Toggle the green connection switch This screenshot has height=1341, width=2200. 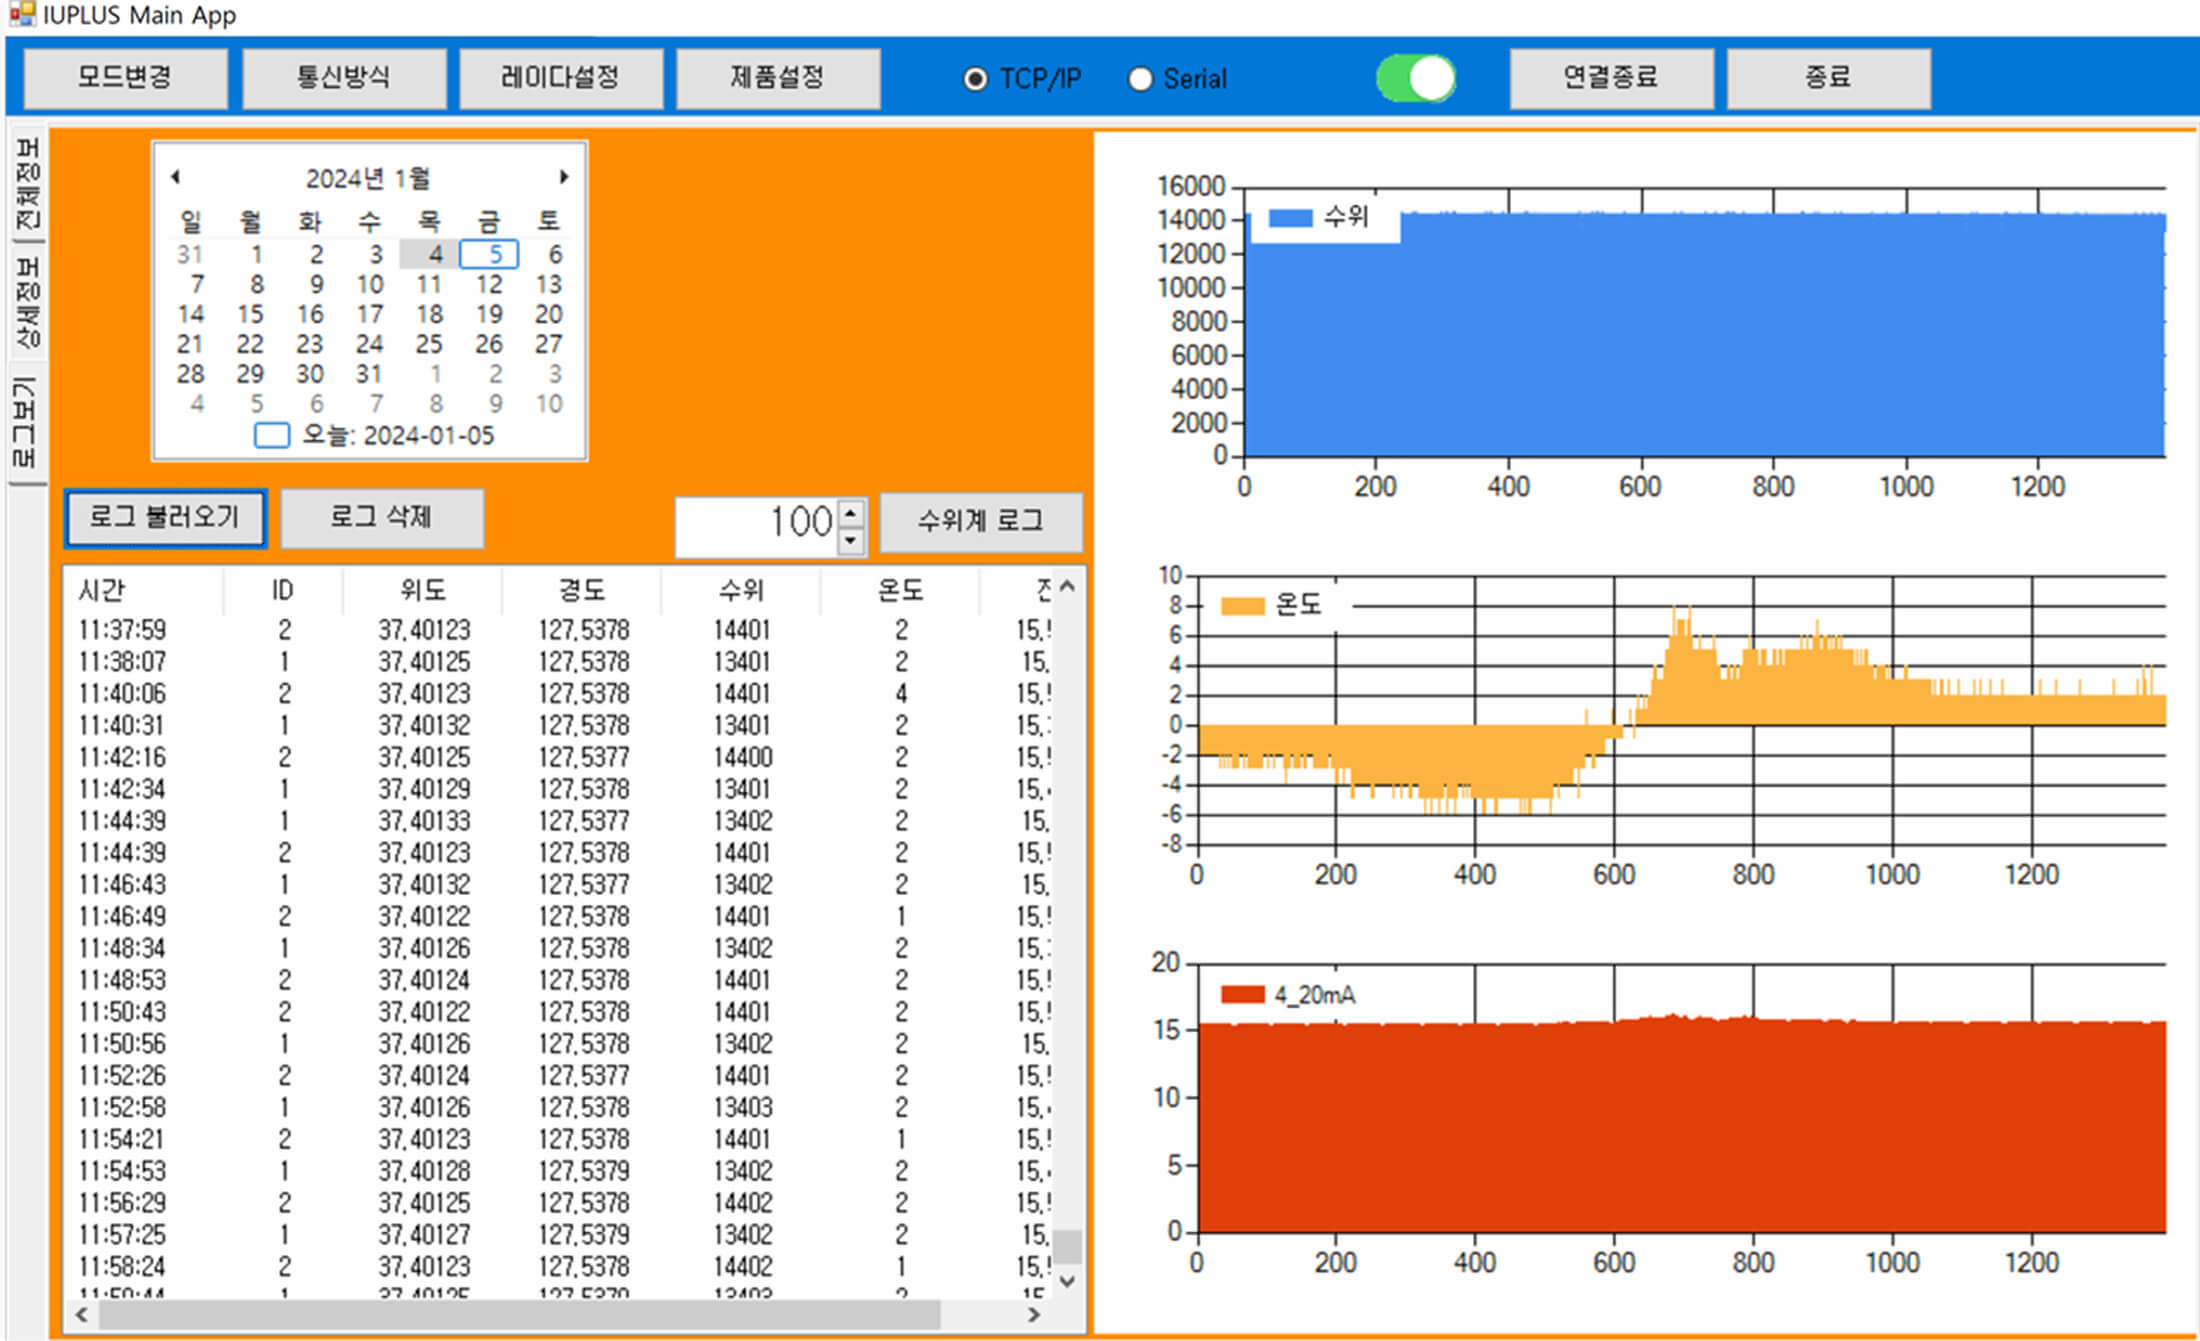tap(1415, 79)
